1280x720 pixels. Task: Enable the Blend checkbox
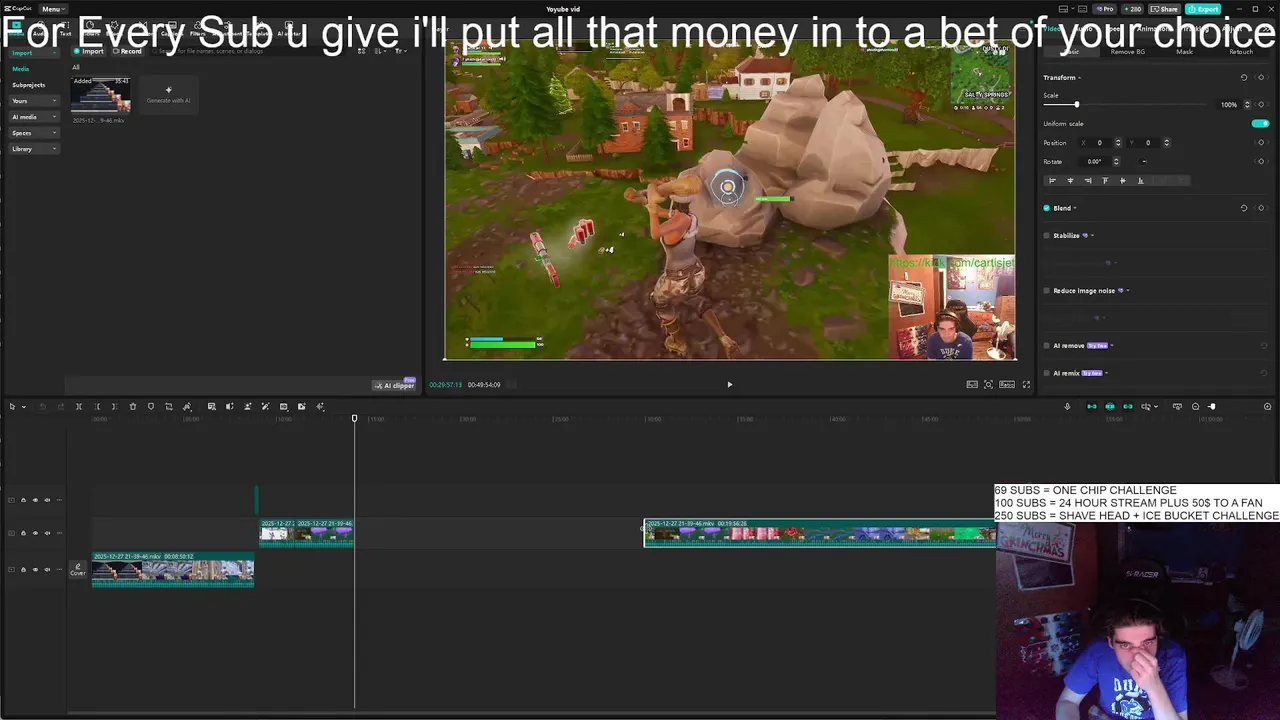(x=1047, y=208)
